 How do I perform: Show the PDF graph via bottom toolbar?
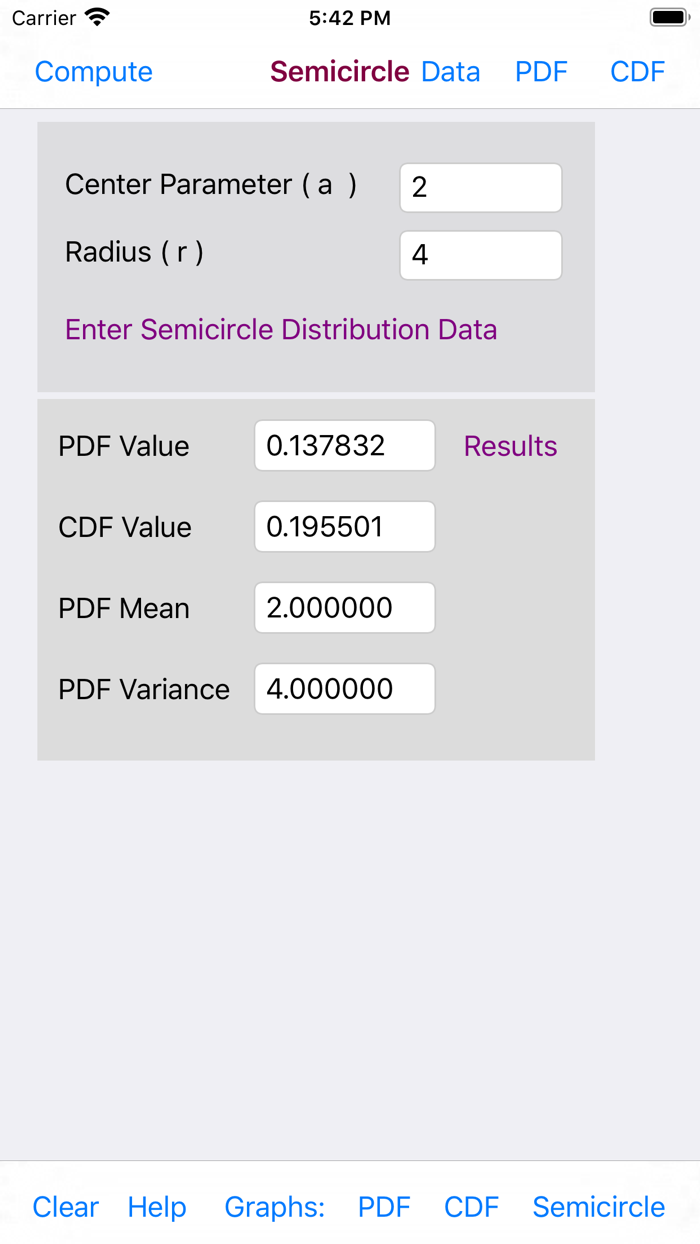(x=384, y=1207)
